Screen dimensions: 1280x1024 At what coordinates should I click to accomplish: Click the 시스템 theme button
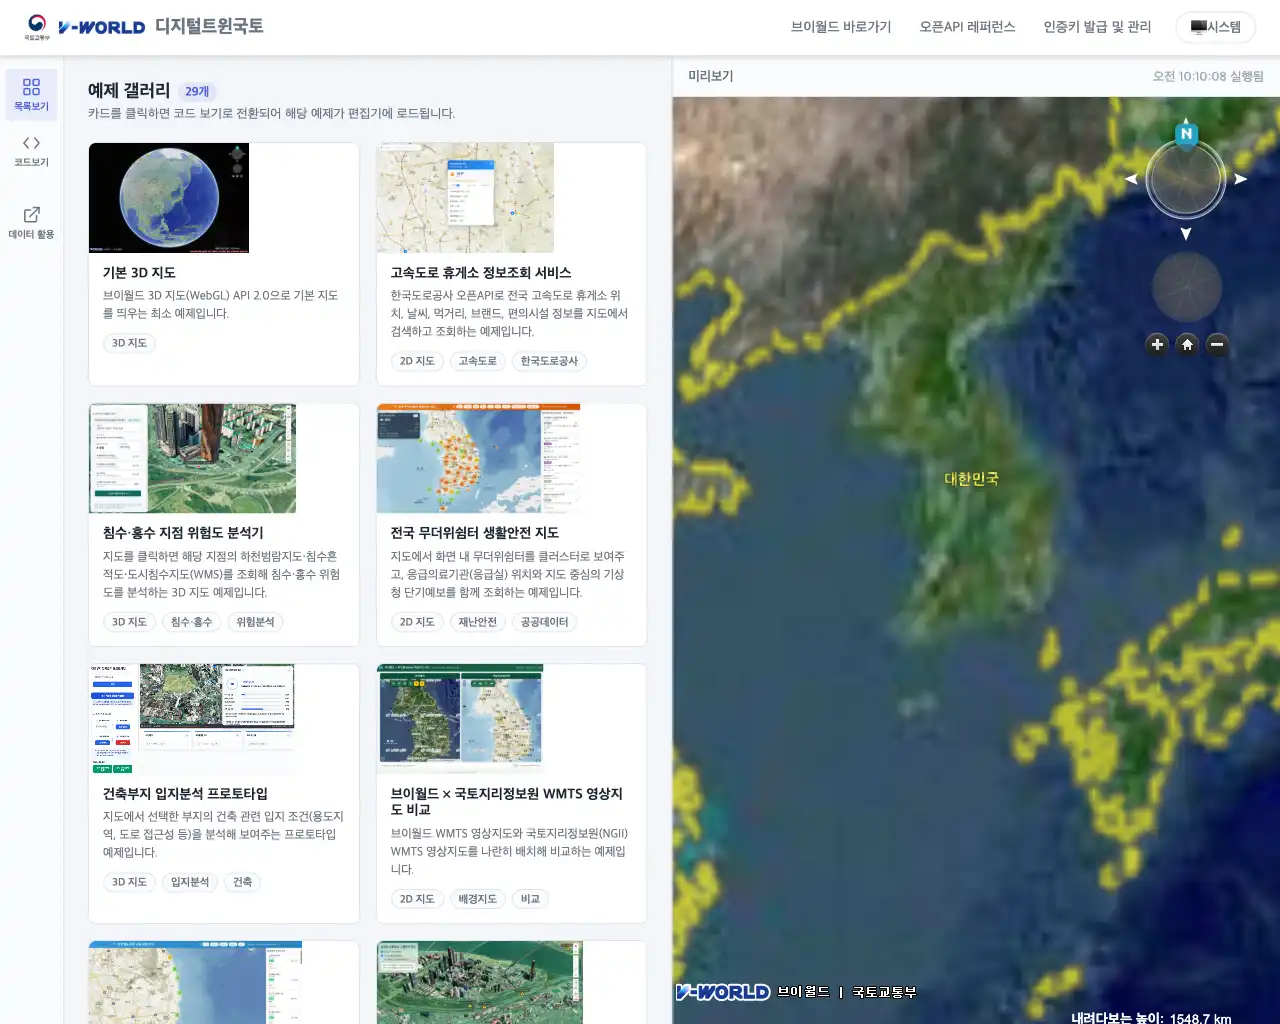pyautogui.click(x=1215, y=27)
